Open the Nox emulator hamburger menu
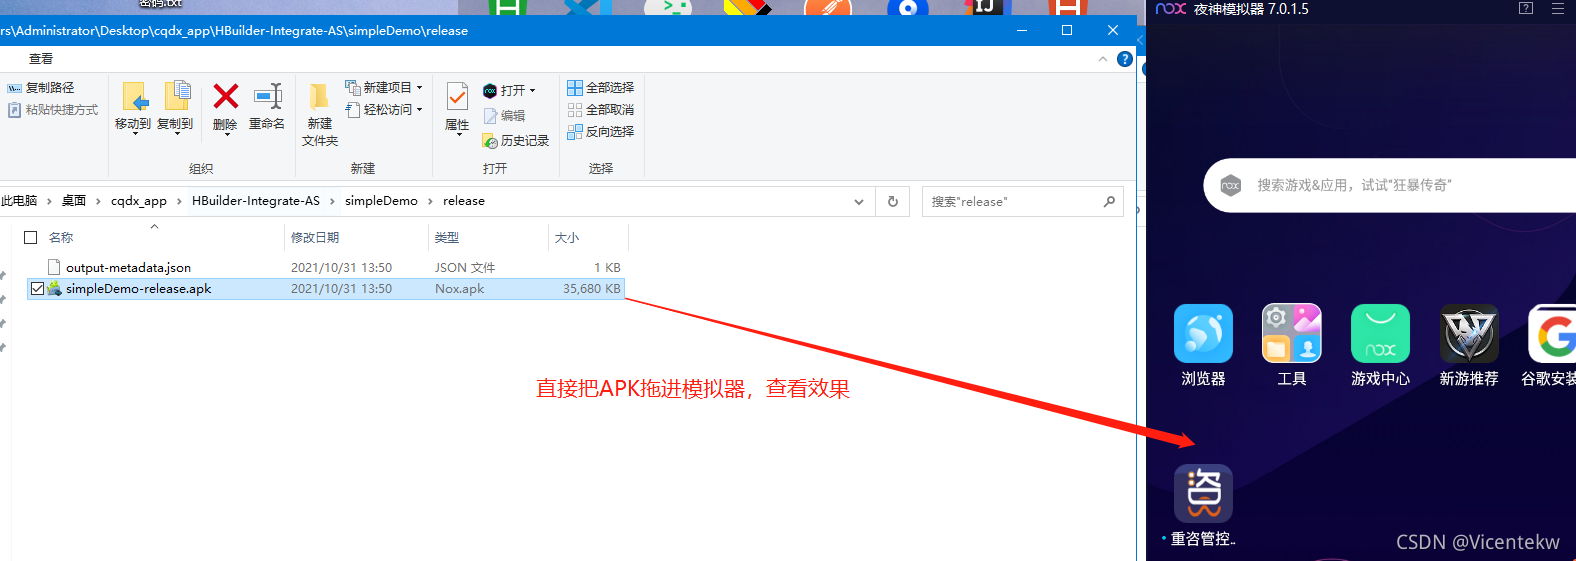The image size is (1576, 561). click(1558, 9)
